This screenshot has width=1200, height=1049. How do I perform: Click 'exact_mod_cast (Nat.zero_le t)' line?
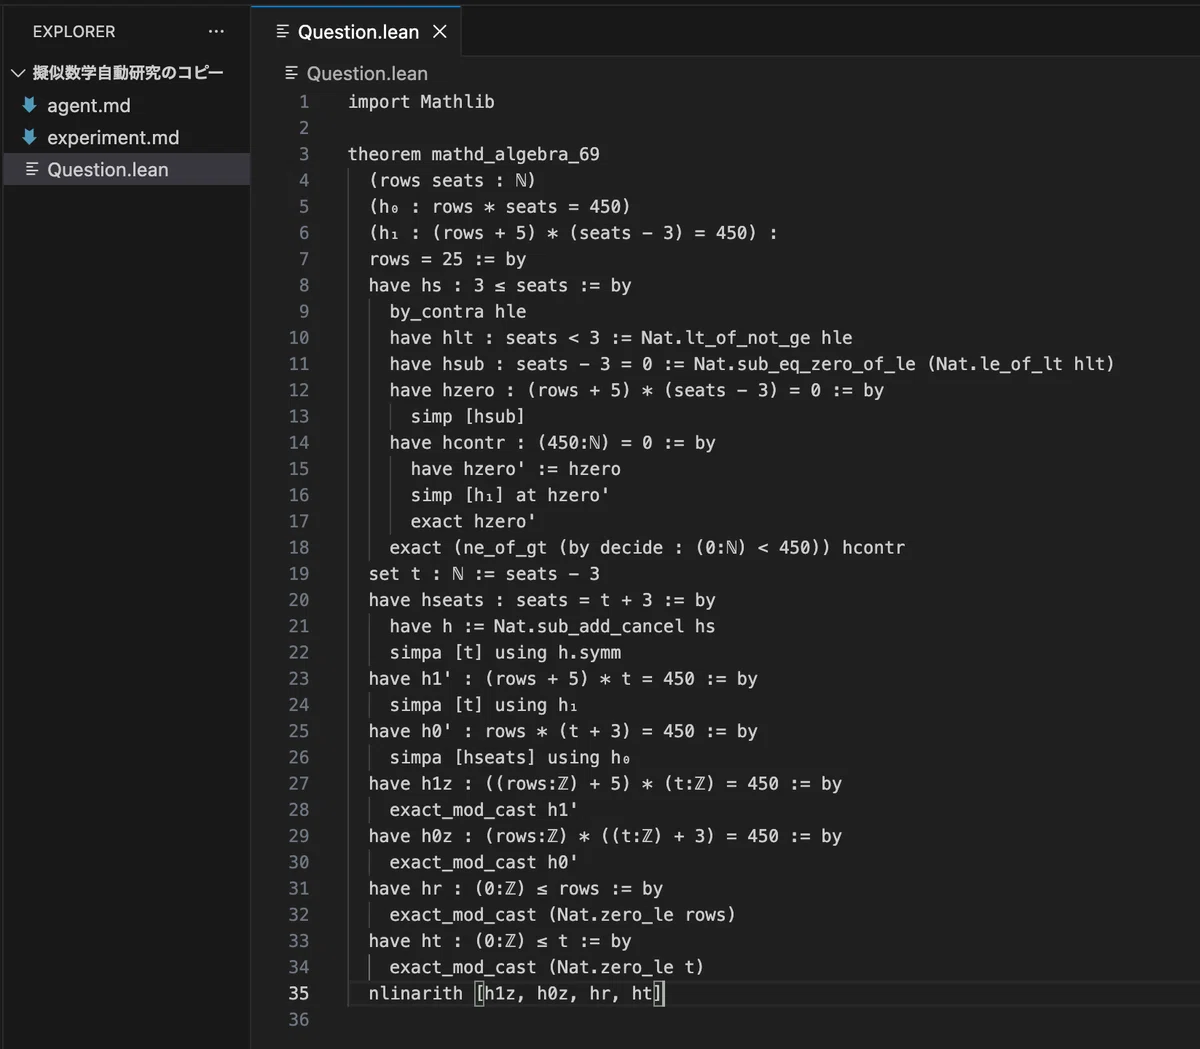pyautogui.click(x=547, y=967)
